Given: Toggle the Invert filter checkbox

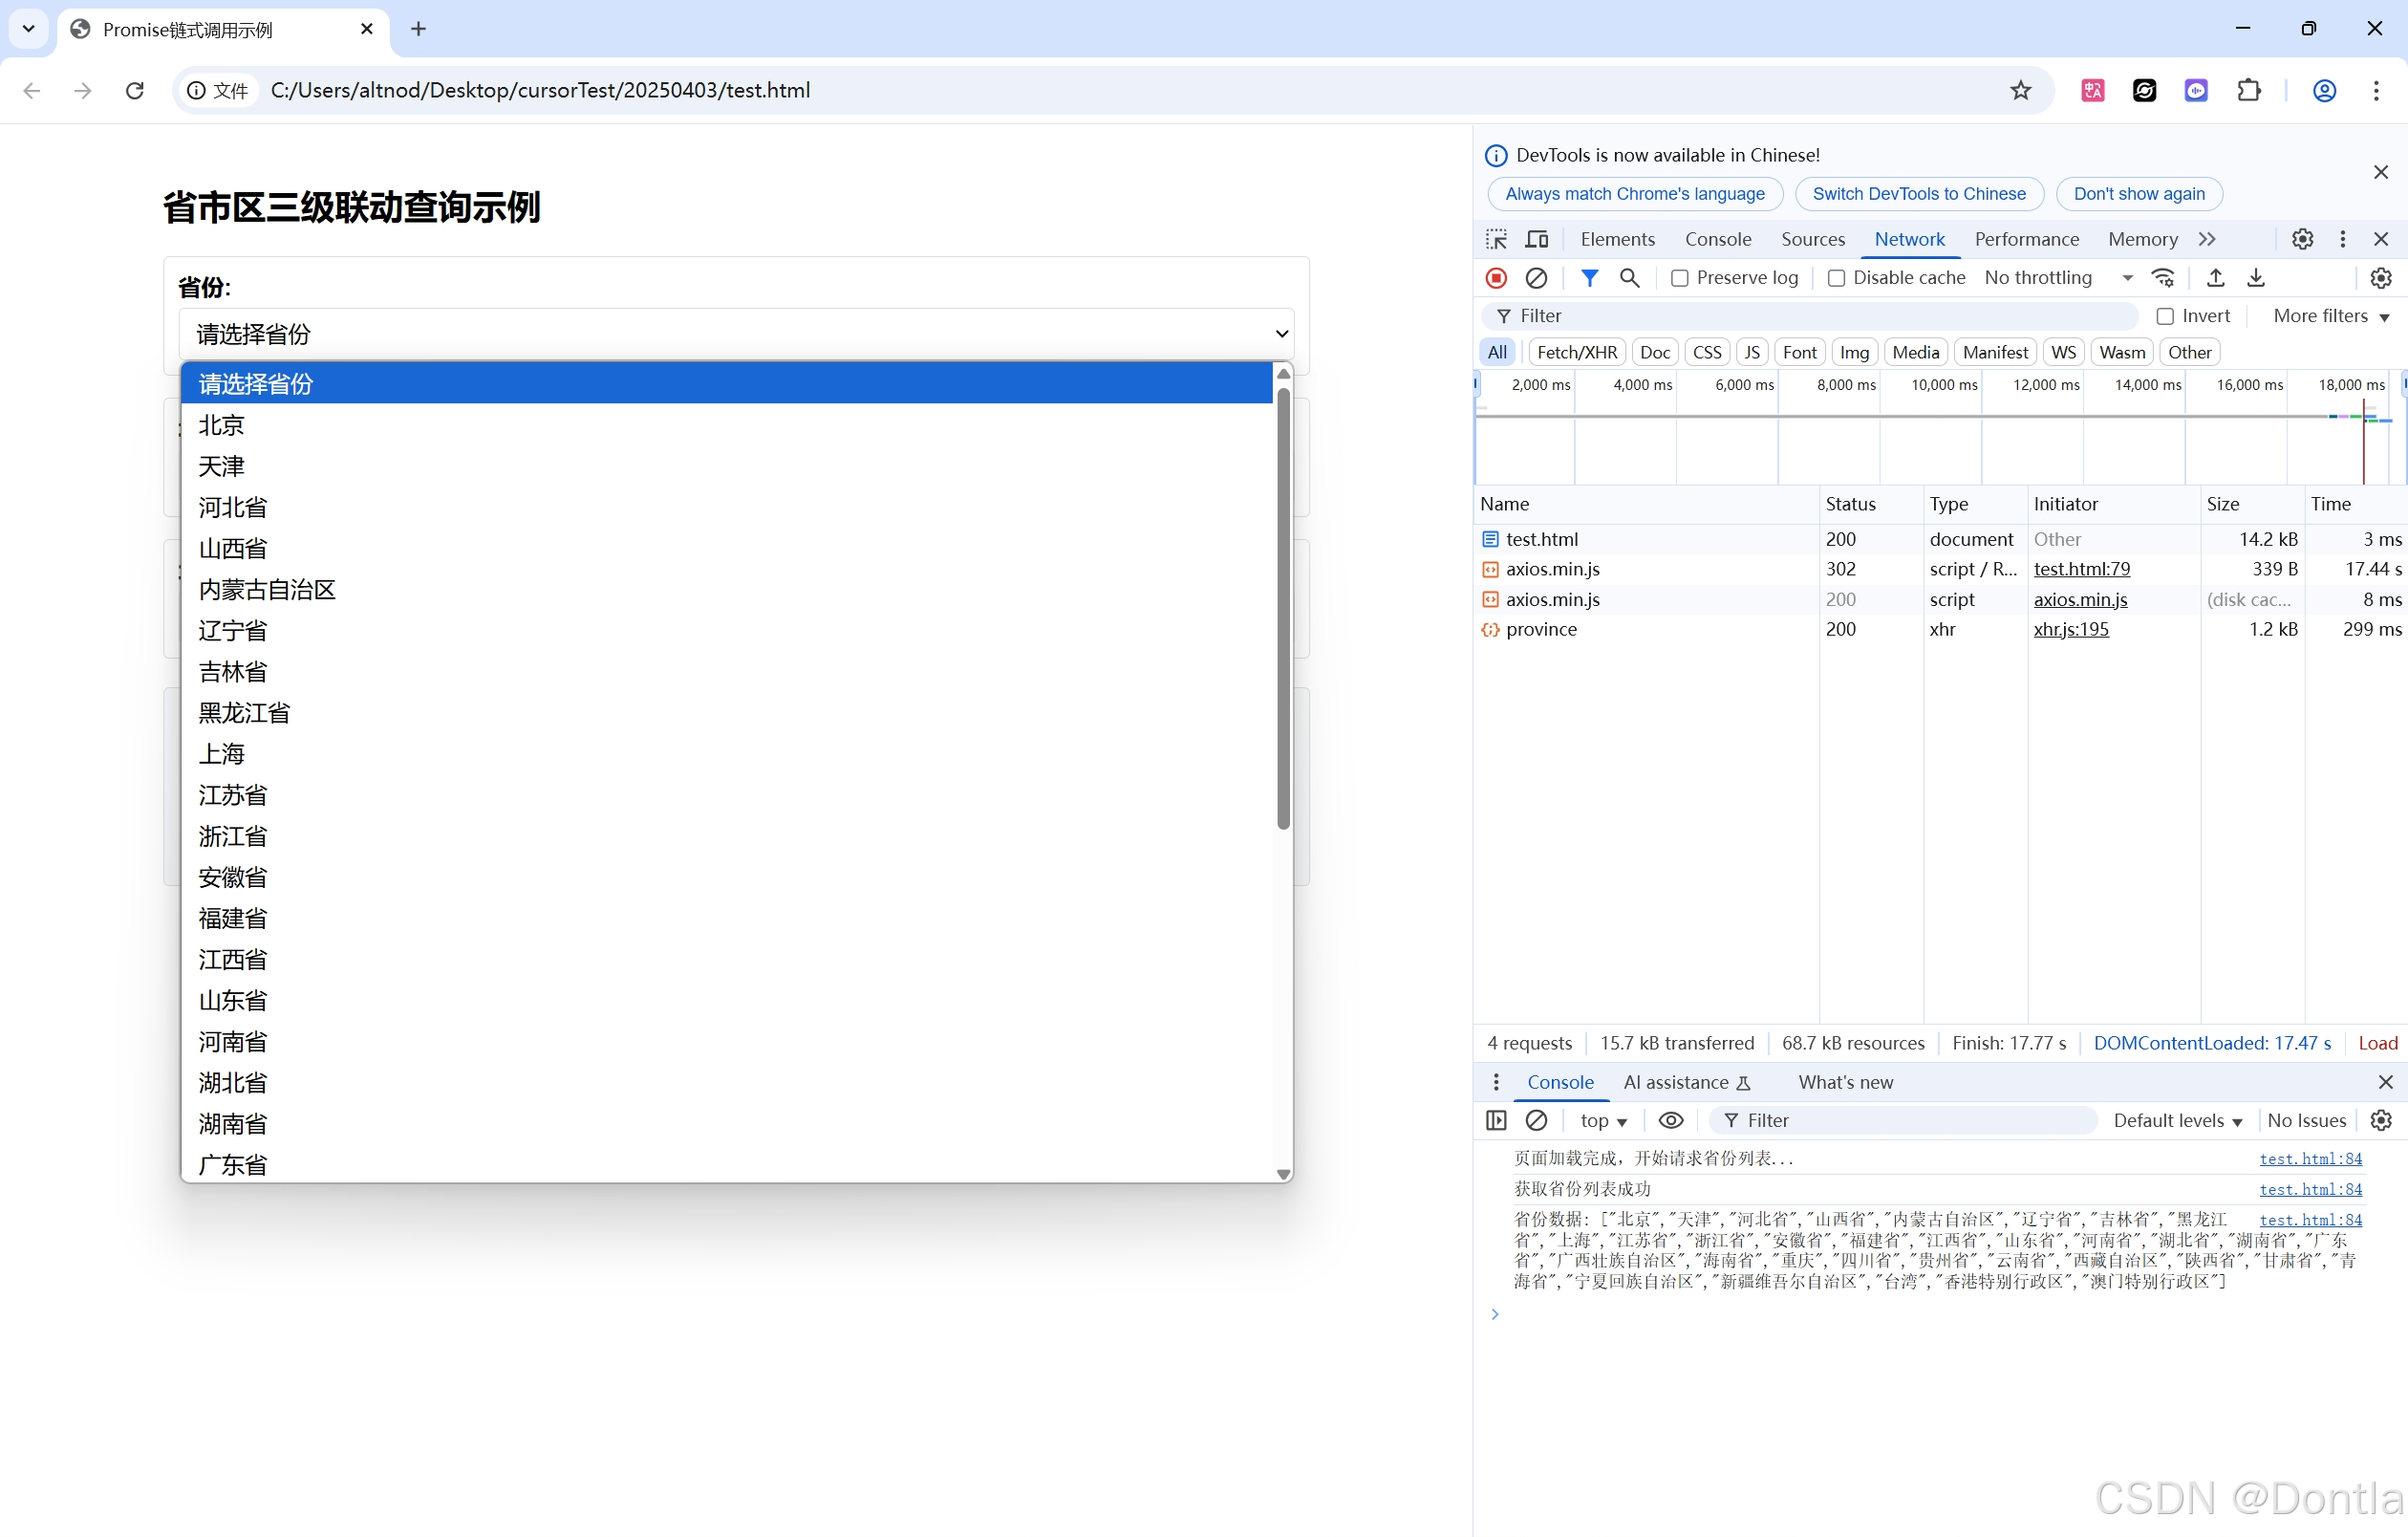Looking at the screenshot, I should tap(2165, 317).
